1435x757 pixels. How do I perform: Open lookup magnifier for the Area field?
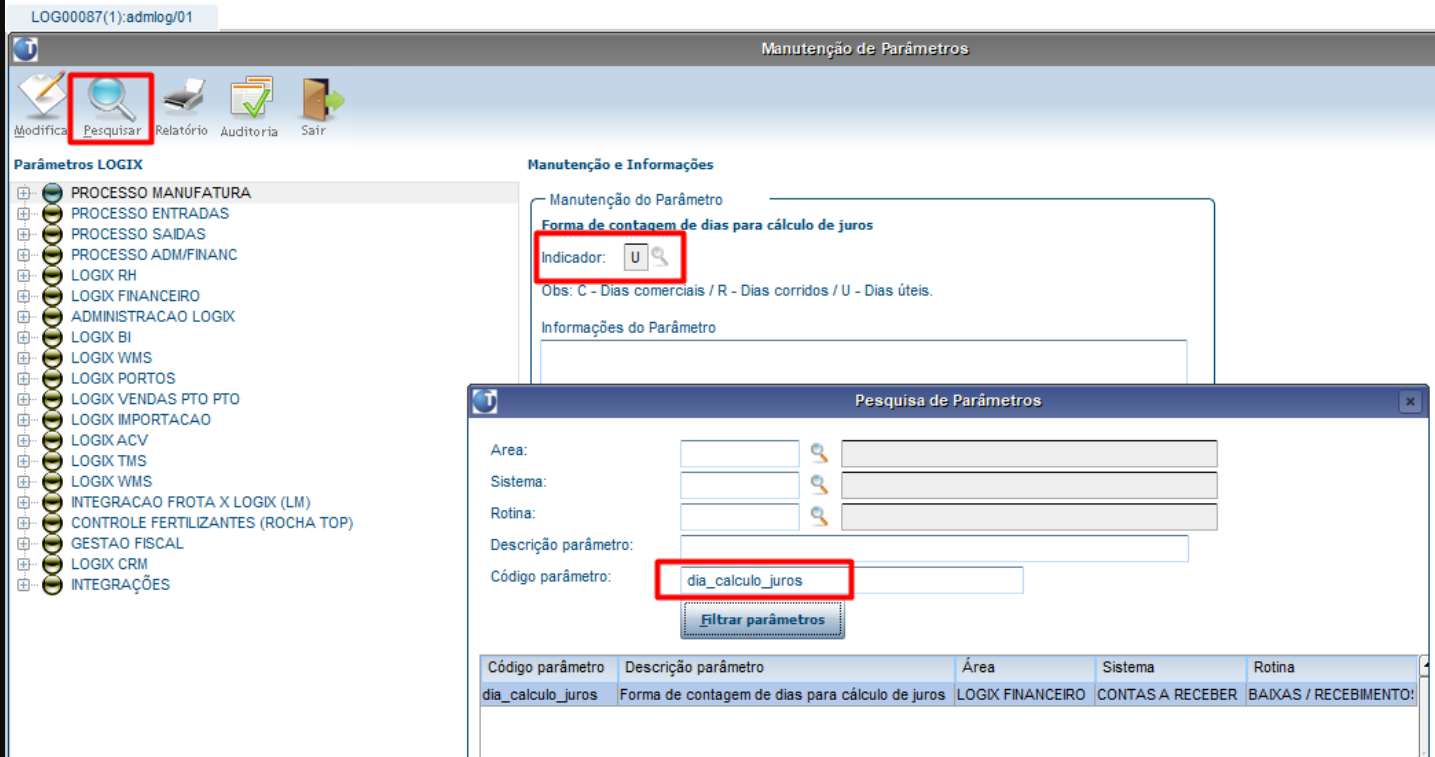pyautogui.click(x=819, y=453)
